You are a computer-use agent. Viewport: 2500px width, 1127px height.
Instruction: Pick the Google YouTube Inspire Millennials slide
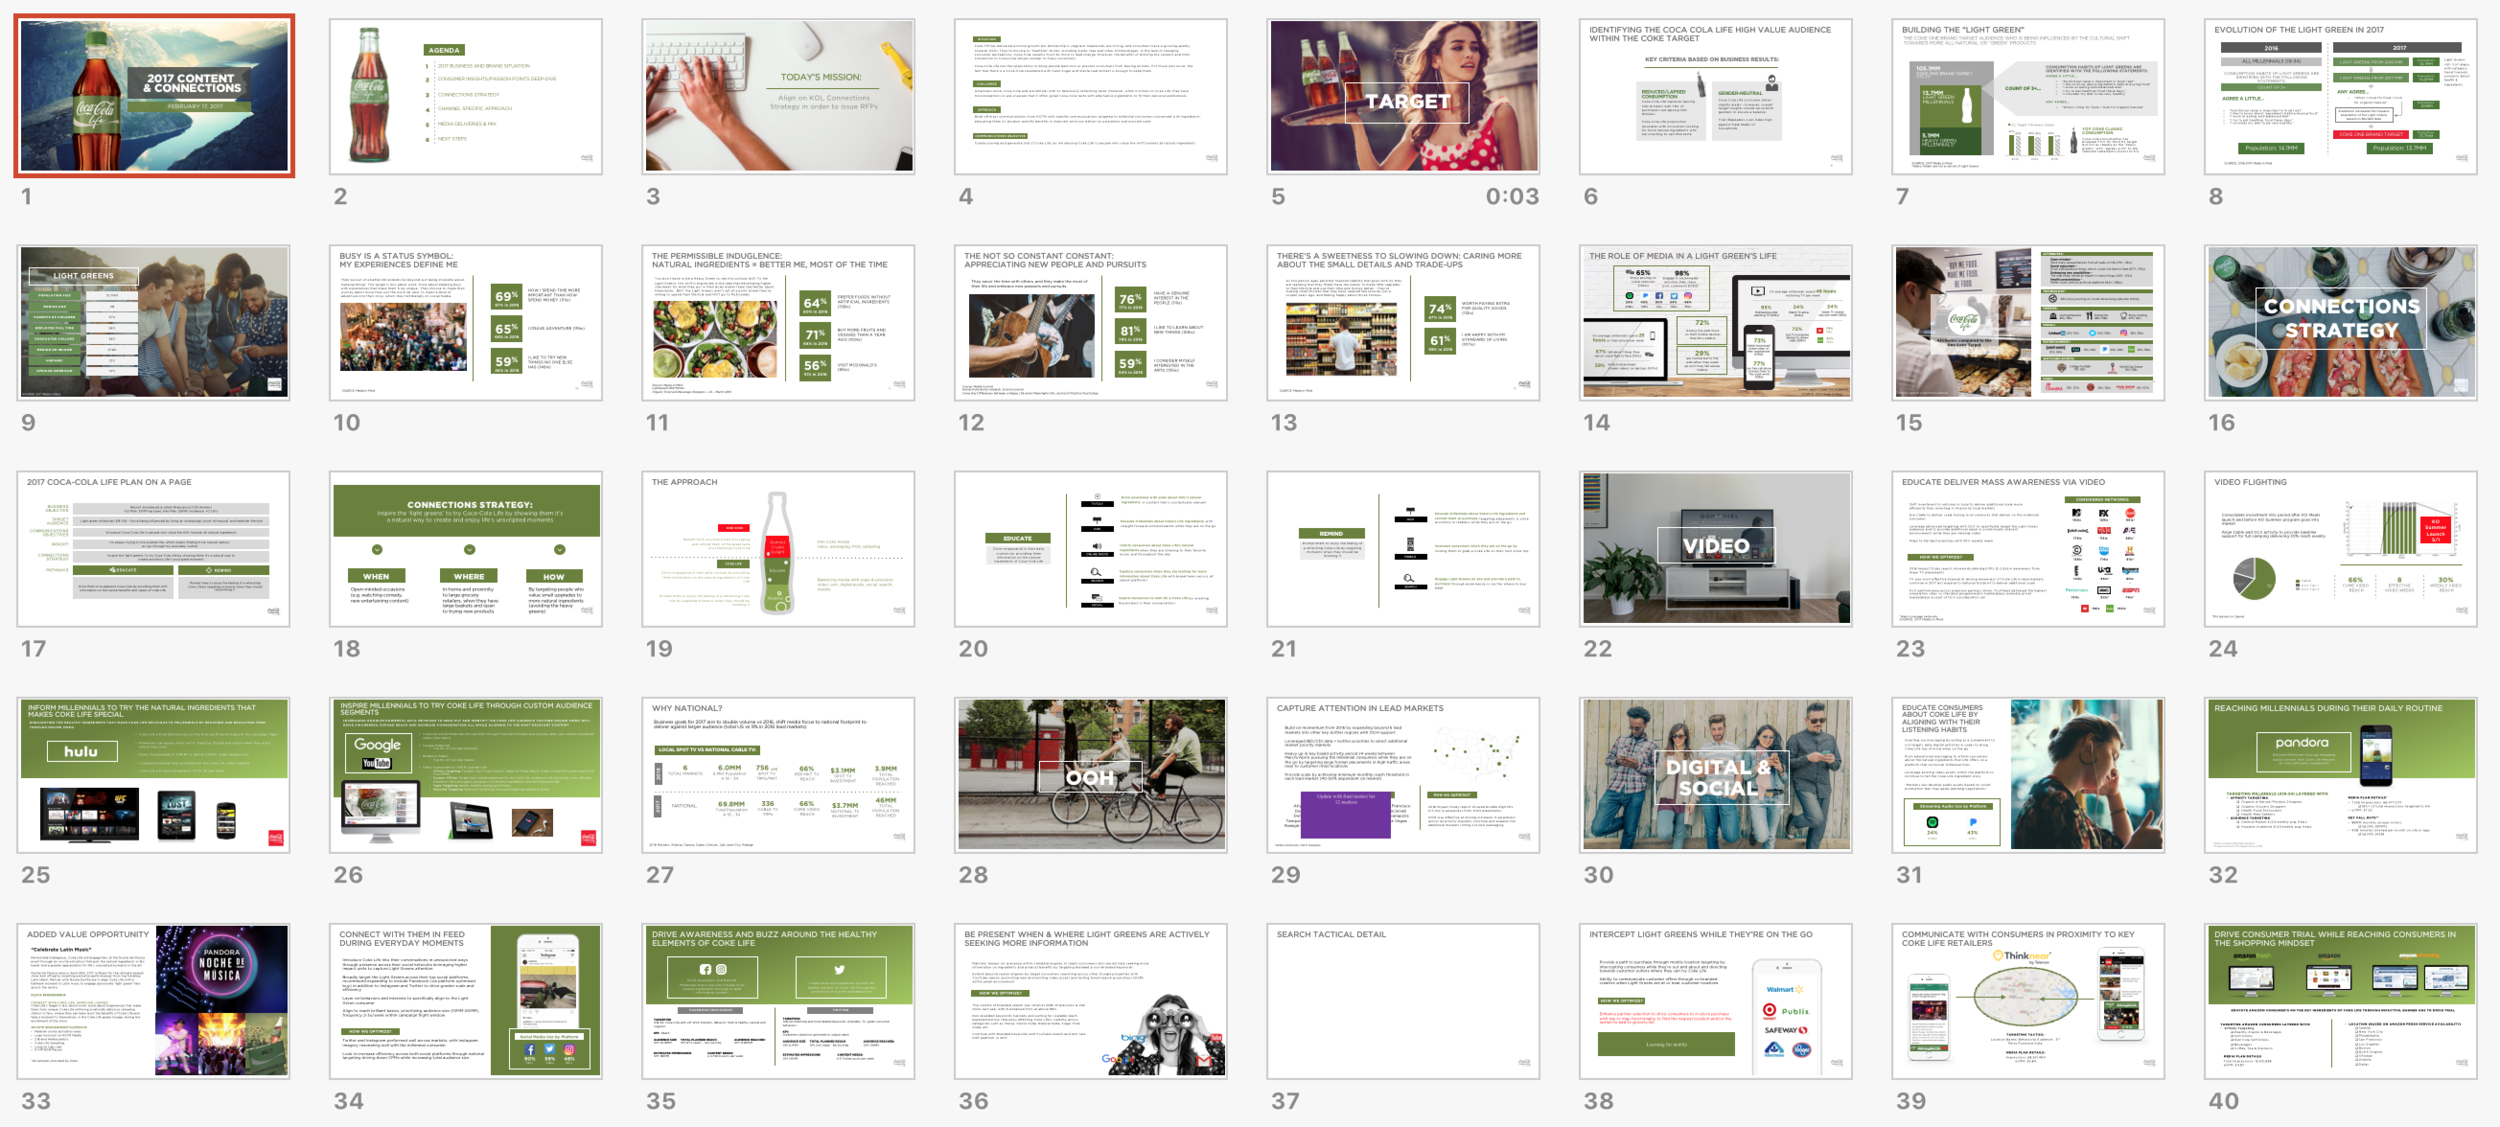pyautogui.click(x=466, y=775)
